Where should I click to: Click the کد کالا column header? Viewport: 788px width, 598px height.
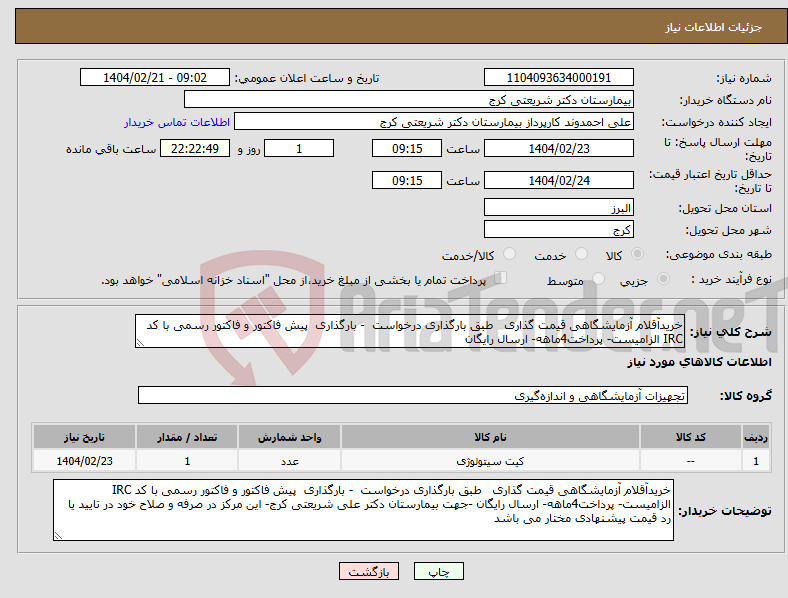point(691,437)
